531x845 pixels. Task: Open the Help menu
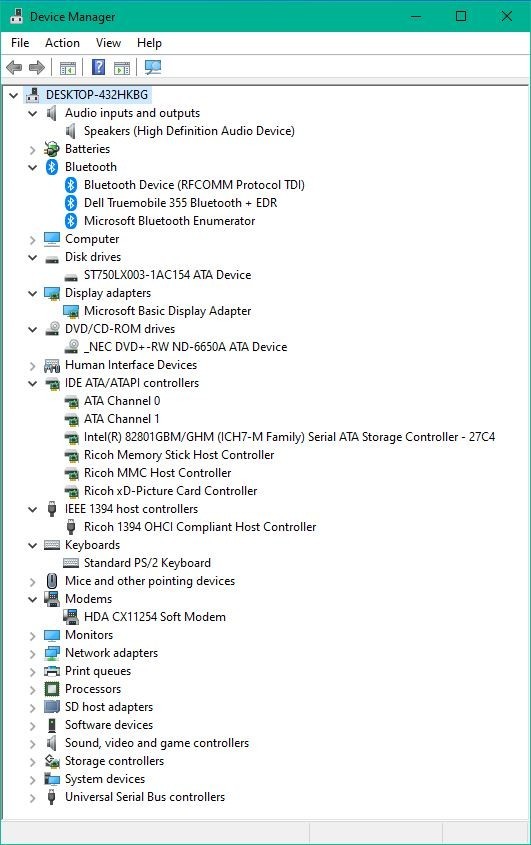pos(149,43)
